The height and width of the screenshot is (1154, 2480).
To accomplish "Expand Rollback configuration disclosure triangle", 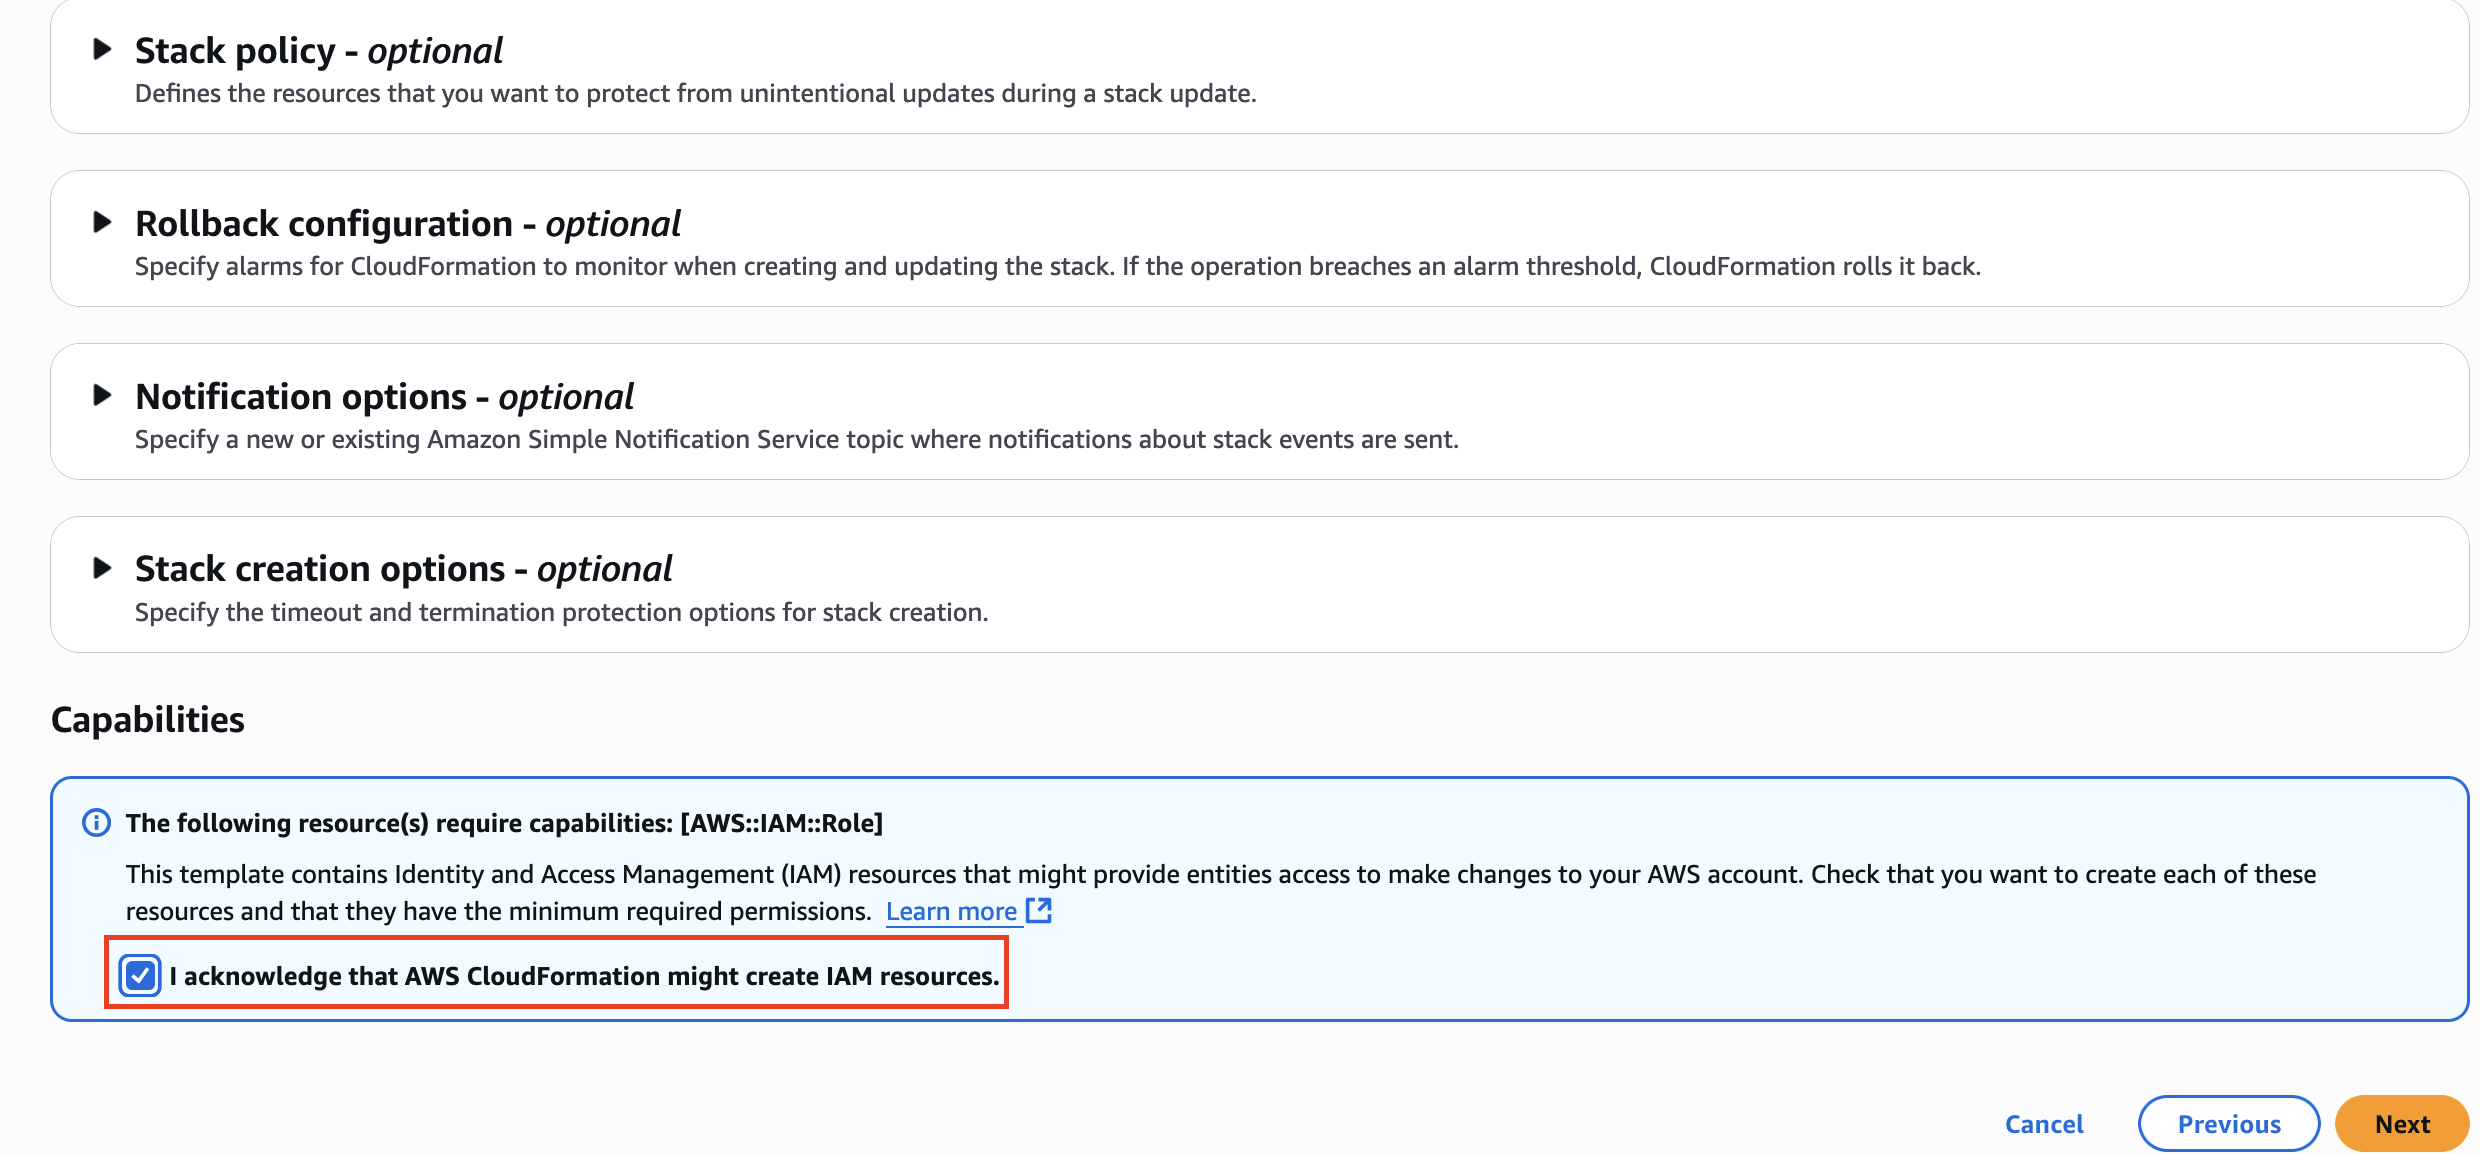I will (102, 222).
